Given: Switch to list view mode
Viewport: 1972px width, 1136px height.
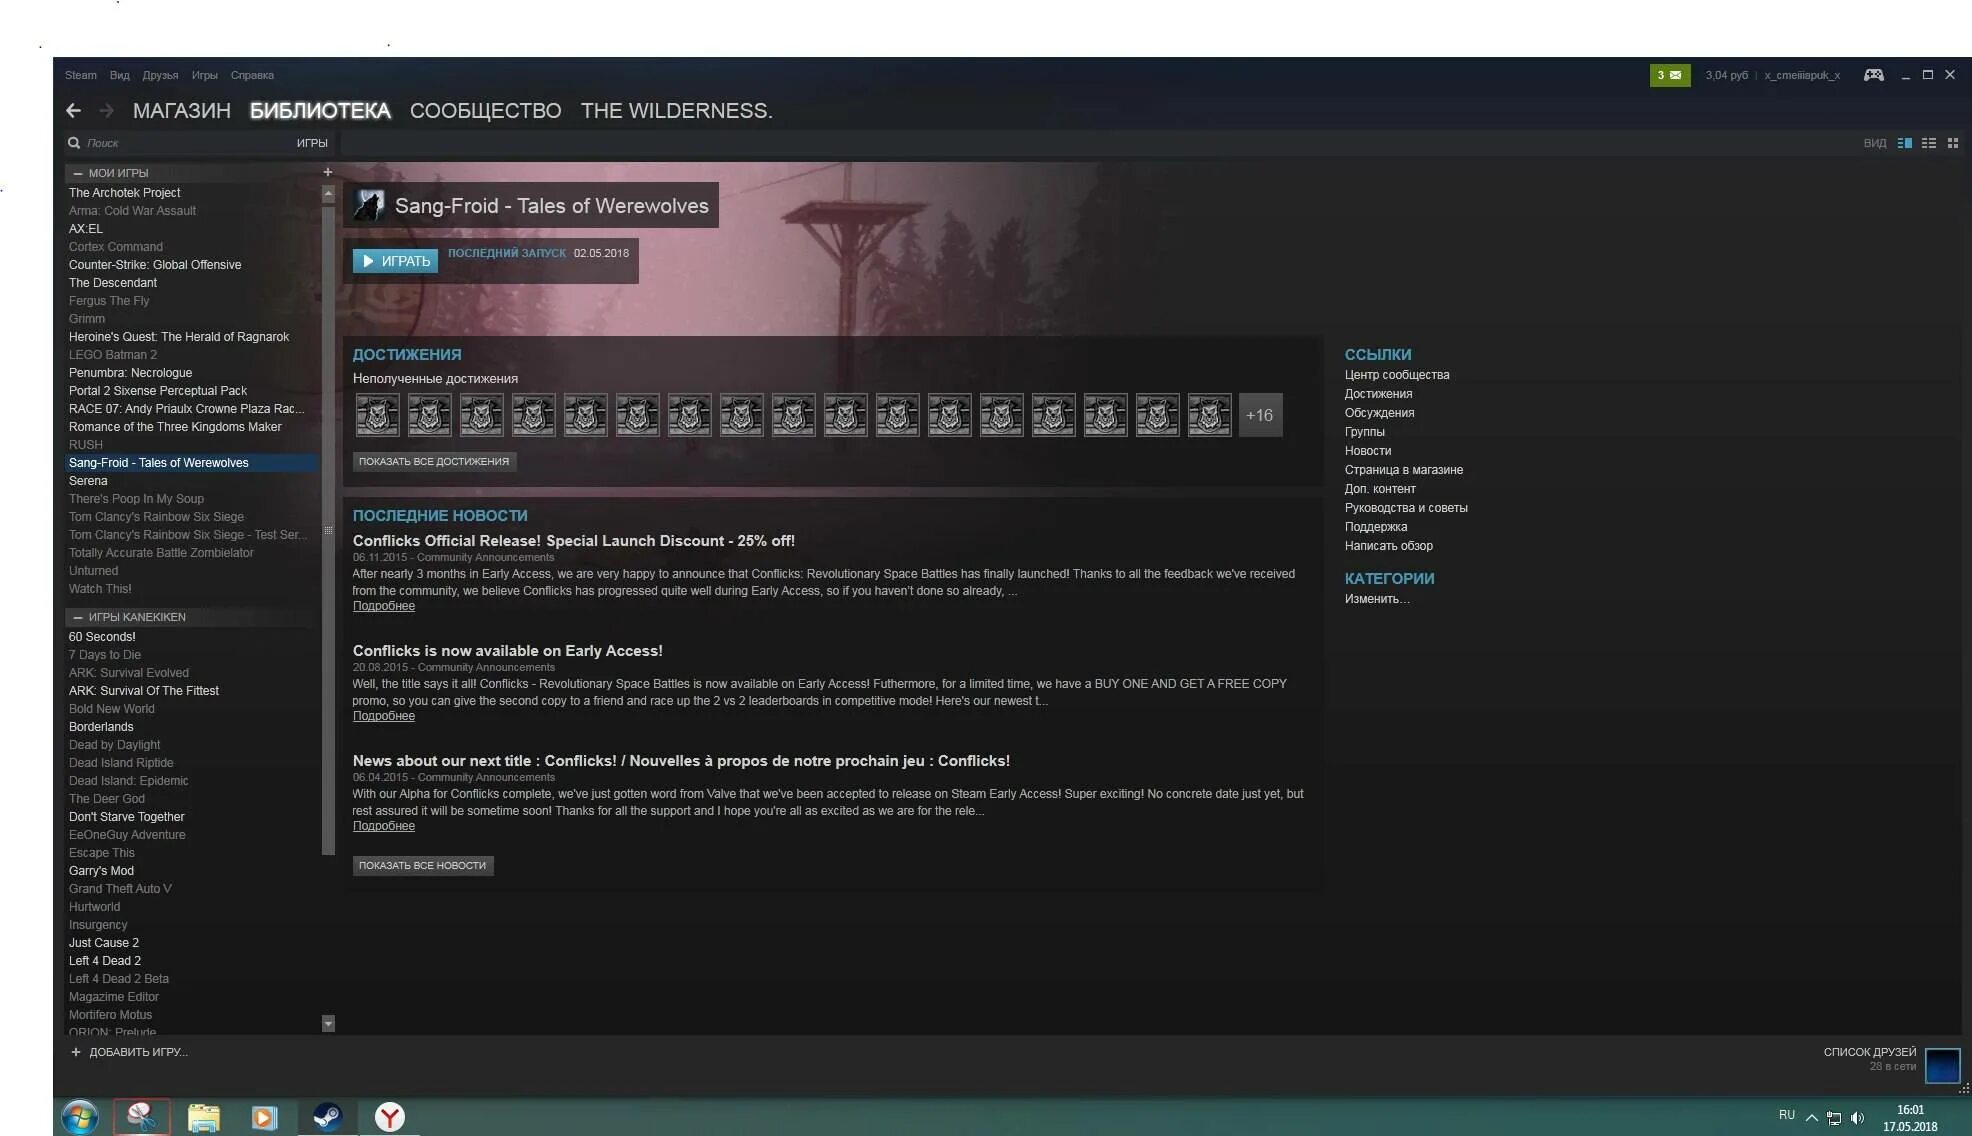Looking at the screenshot, I should pyautogui.click(x=1928, y=143).
